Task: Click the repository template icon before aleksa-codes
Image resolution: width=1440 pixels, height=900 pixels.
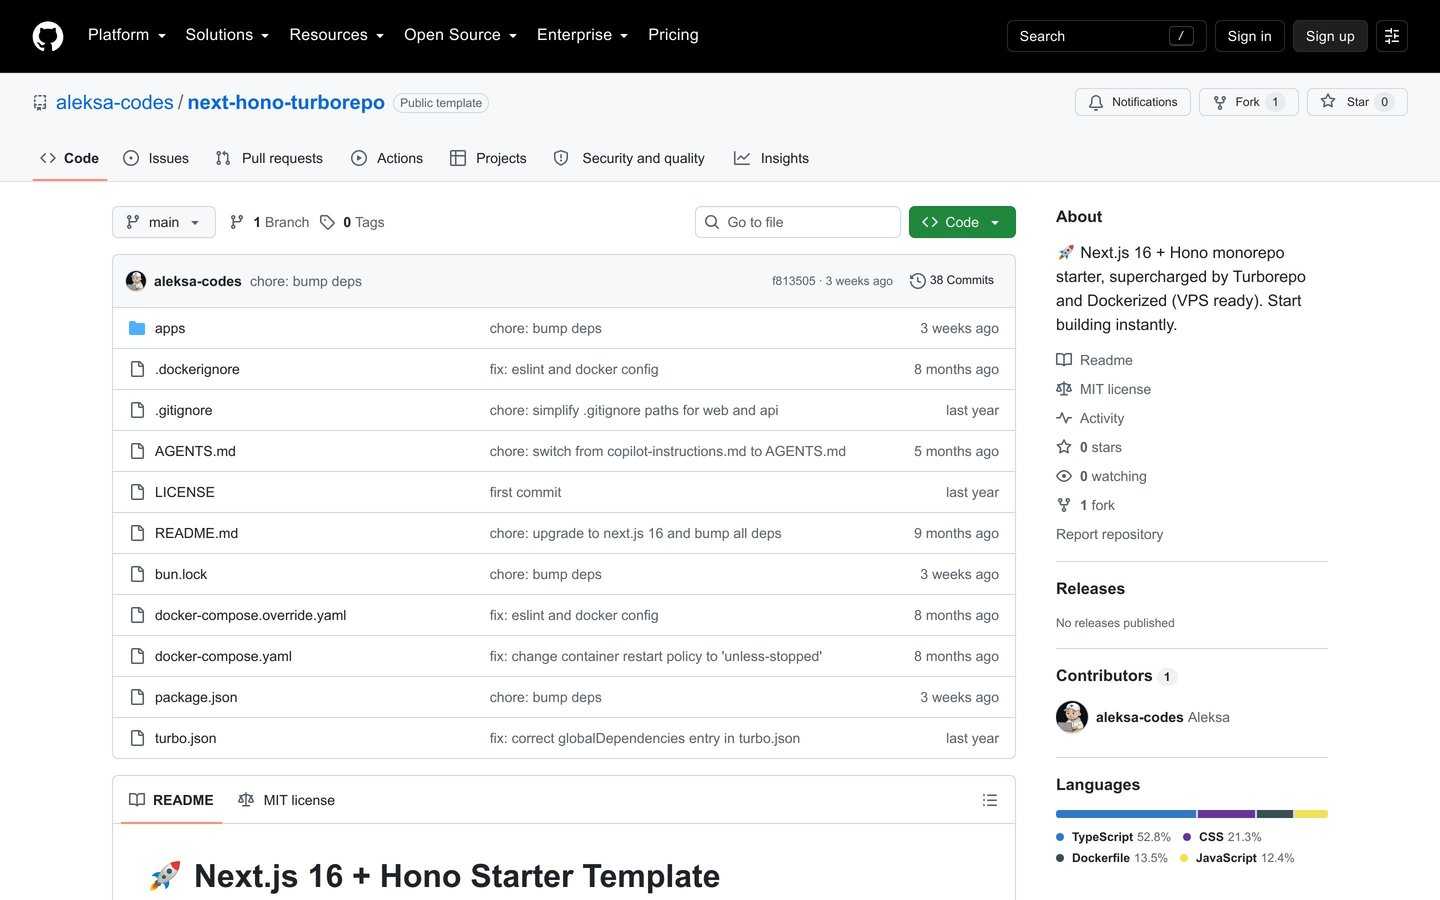Action: [x=40, y=102]
